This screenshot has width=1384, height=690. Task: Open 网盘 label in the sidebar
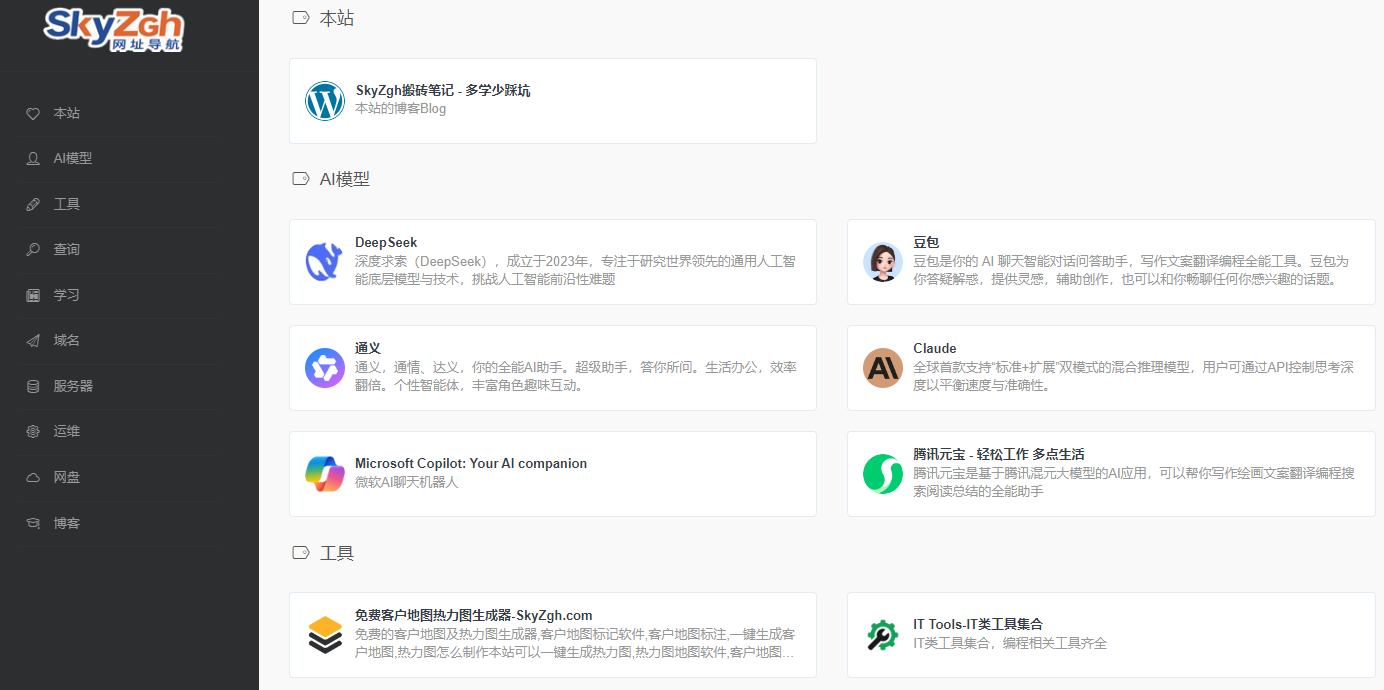coord(67,477)
